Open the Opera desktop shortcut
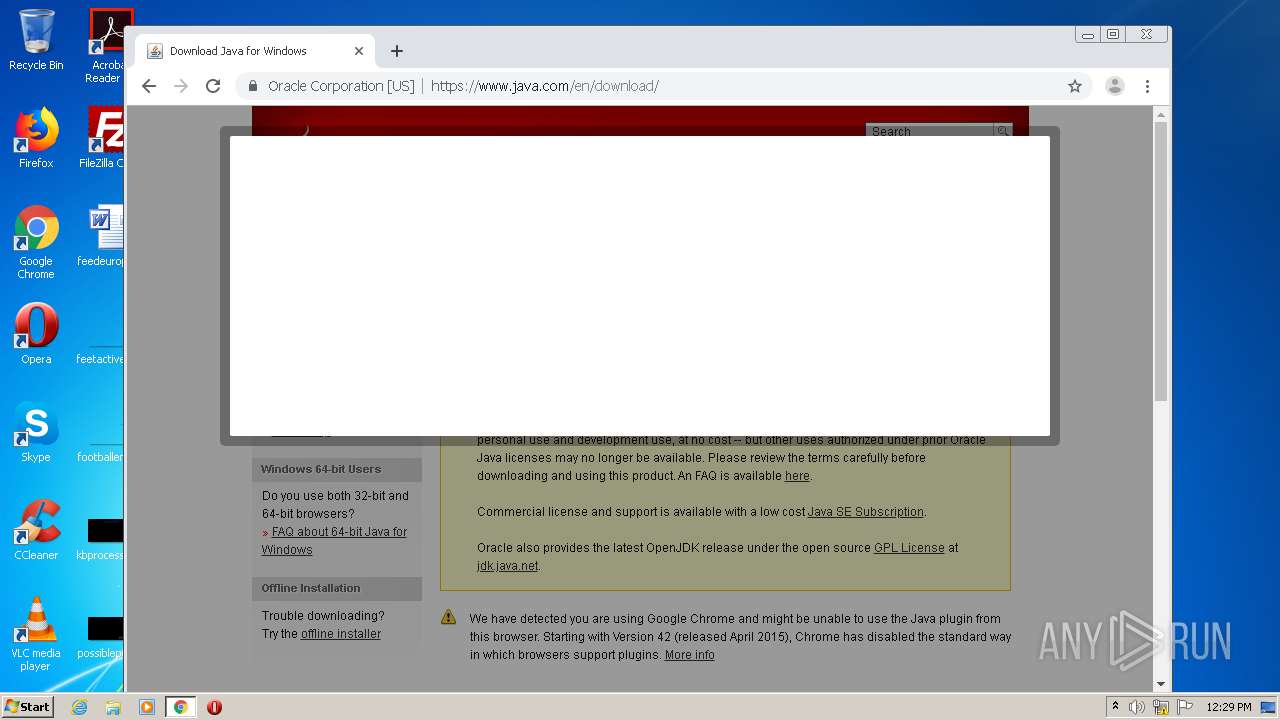Image resolution: width=1280 pixels, height=720 pixels. [x=36, y=334]
